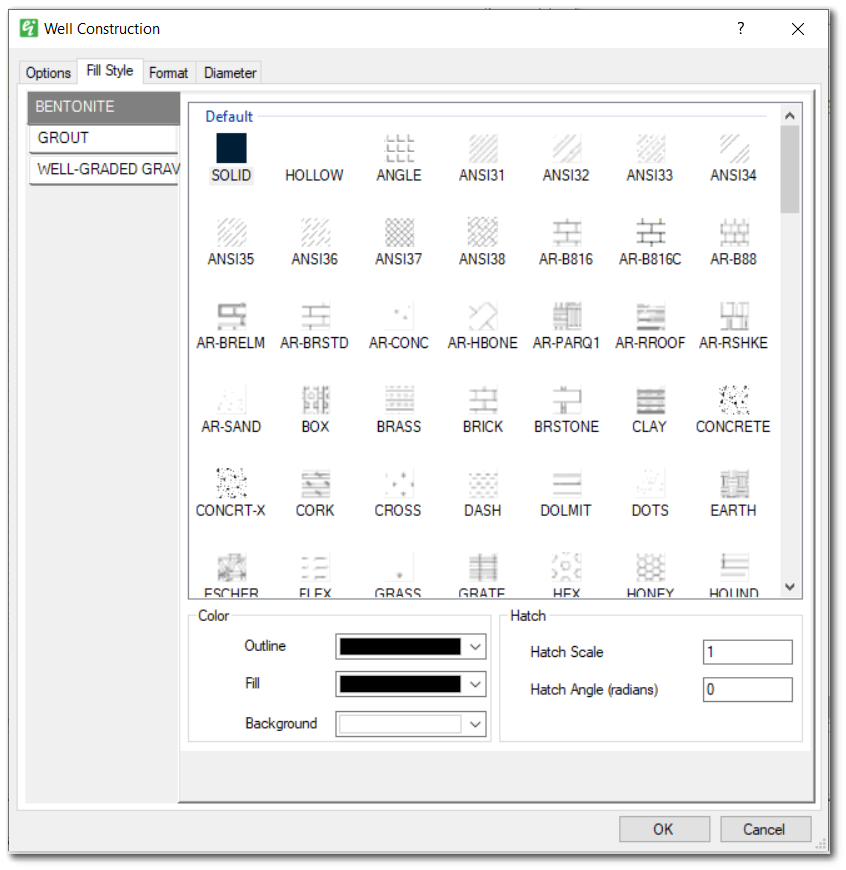
Task: Click the Cancel button
Action: (x=765, y=829)
